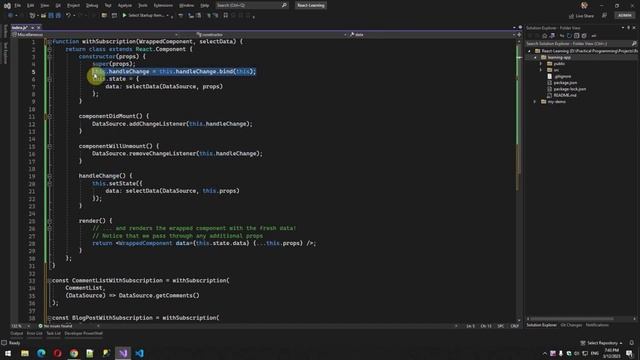The height and width of the screenshot is (360, 640).
Task: Click the Solution Explorer Home icon
Action: click(x=544, y=36)
